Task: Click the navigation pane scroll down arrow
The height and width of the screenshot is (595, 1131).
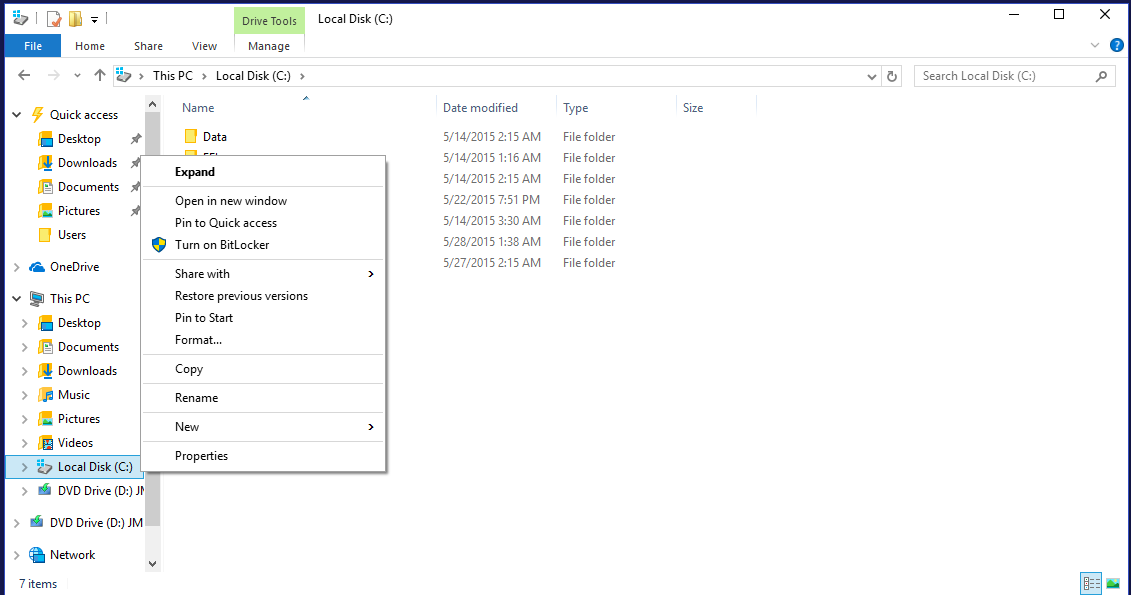Action: point(152,564)
